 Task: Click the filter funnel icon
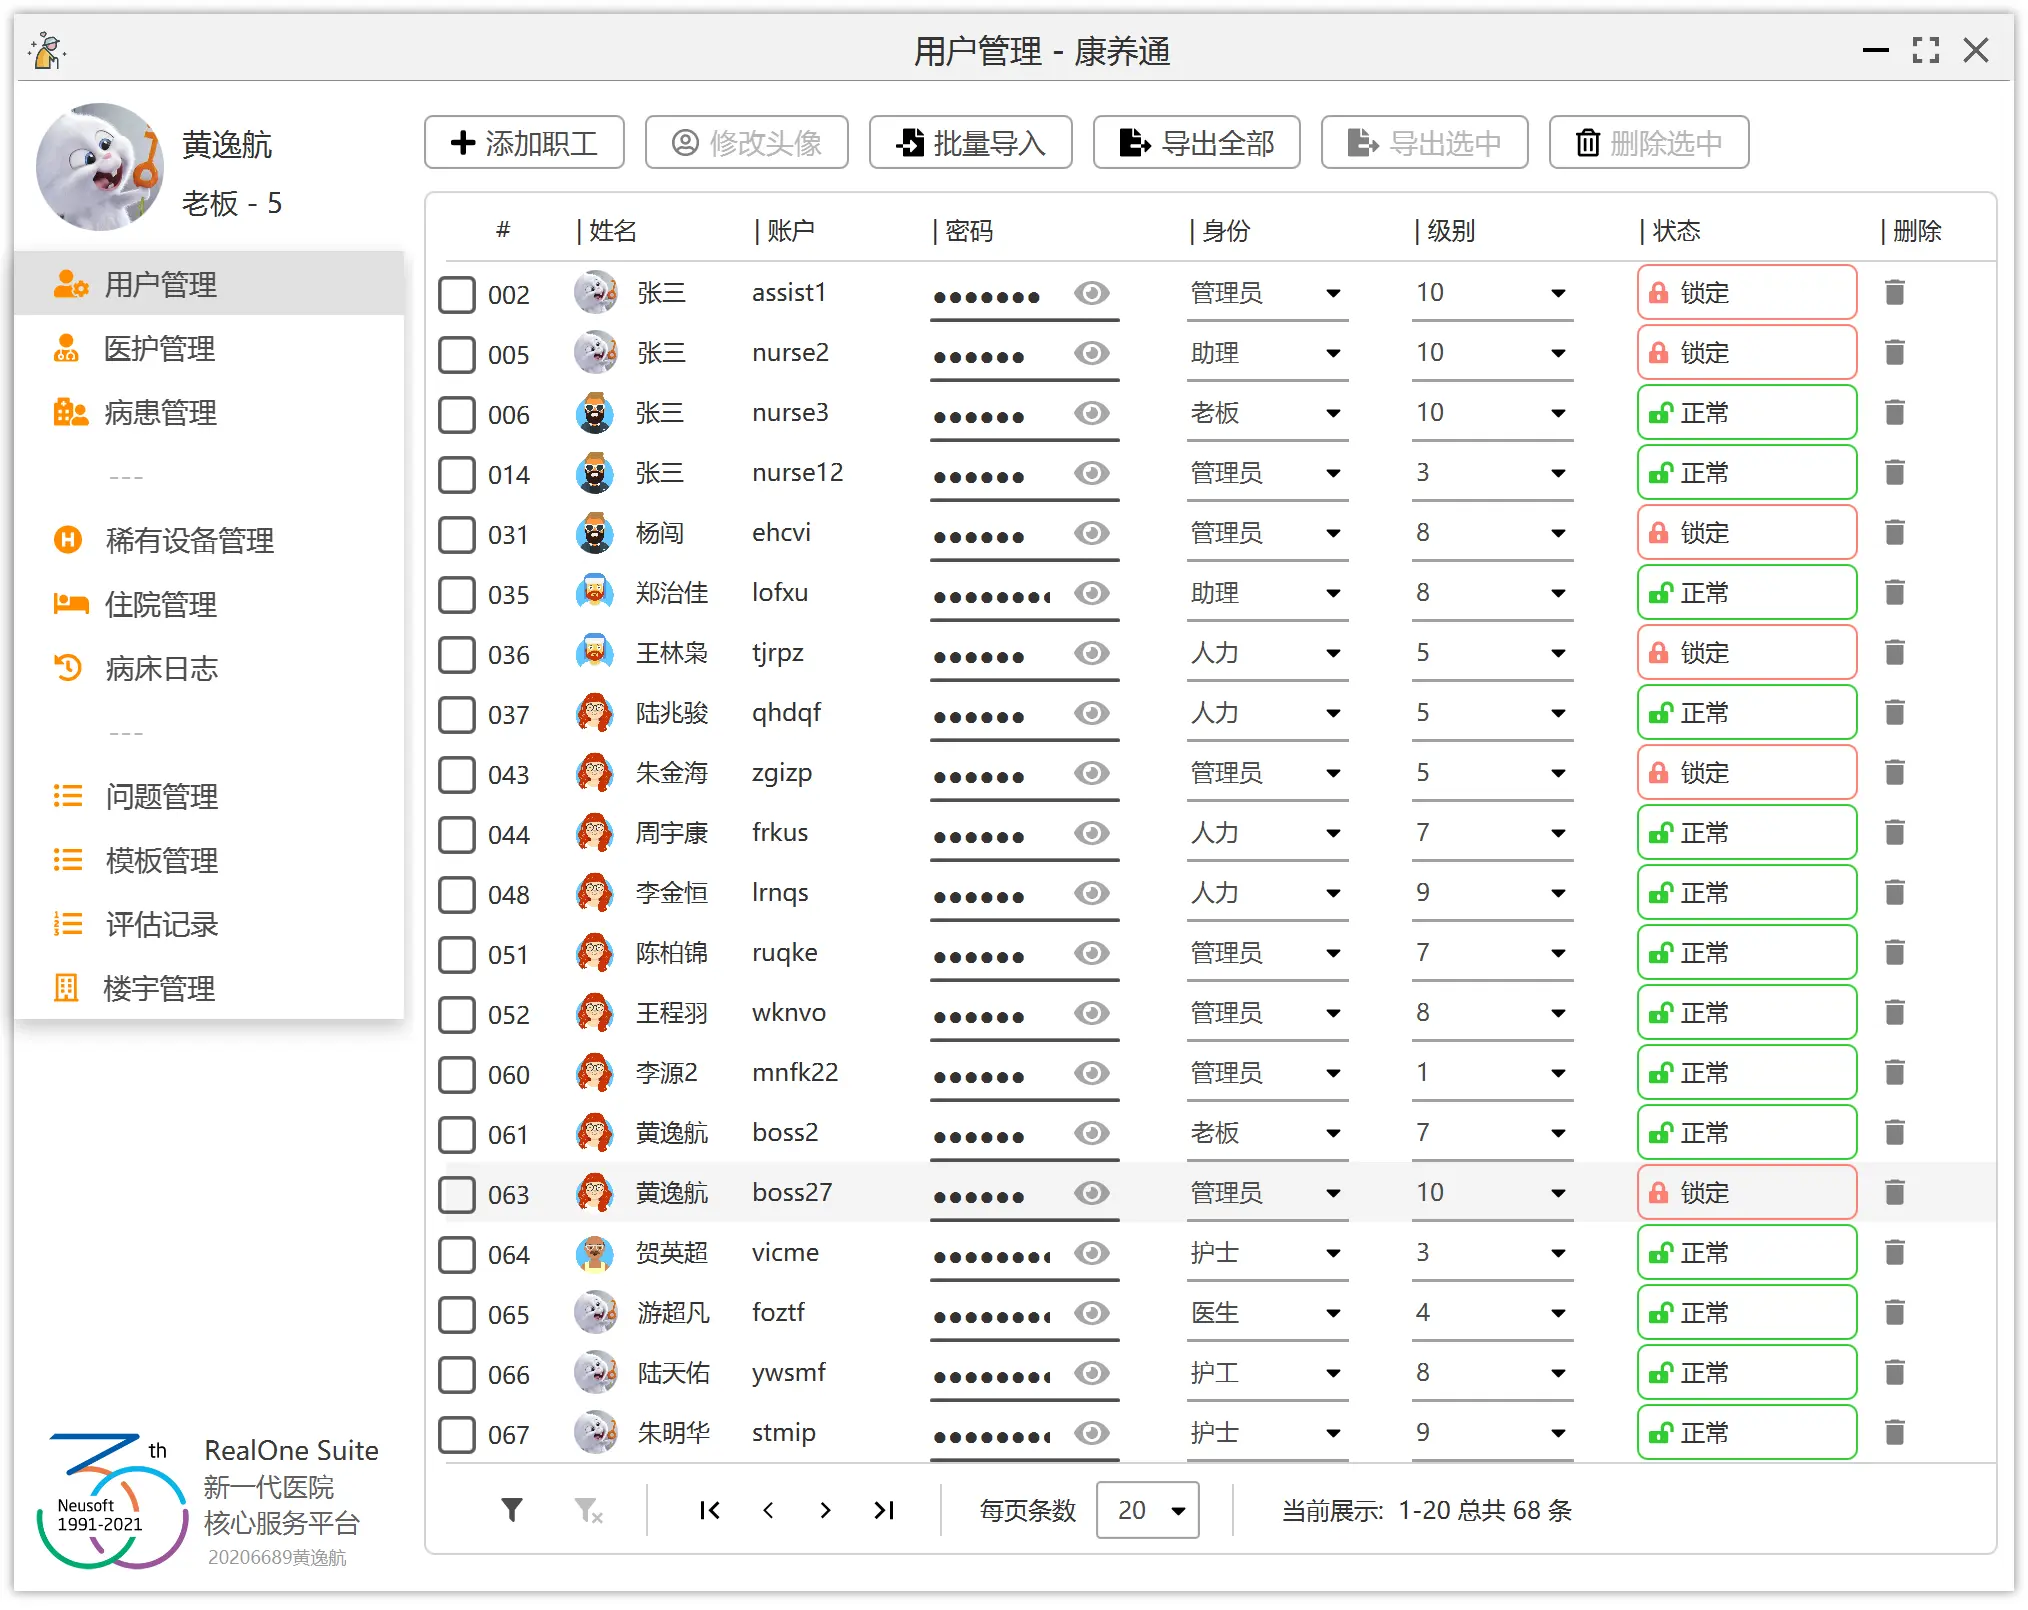tap(512, 1509)
